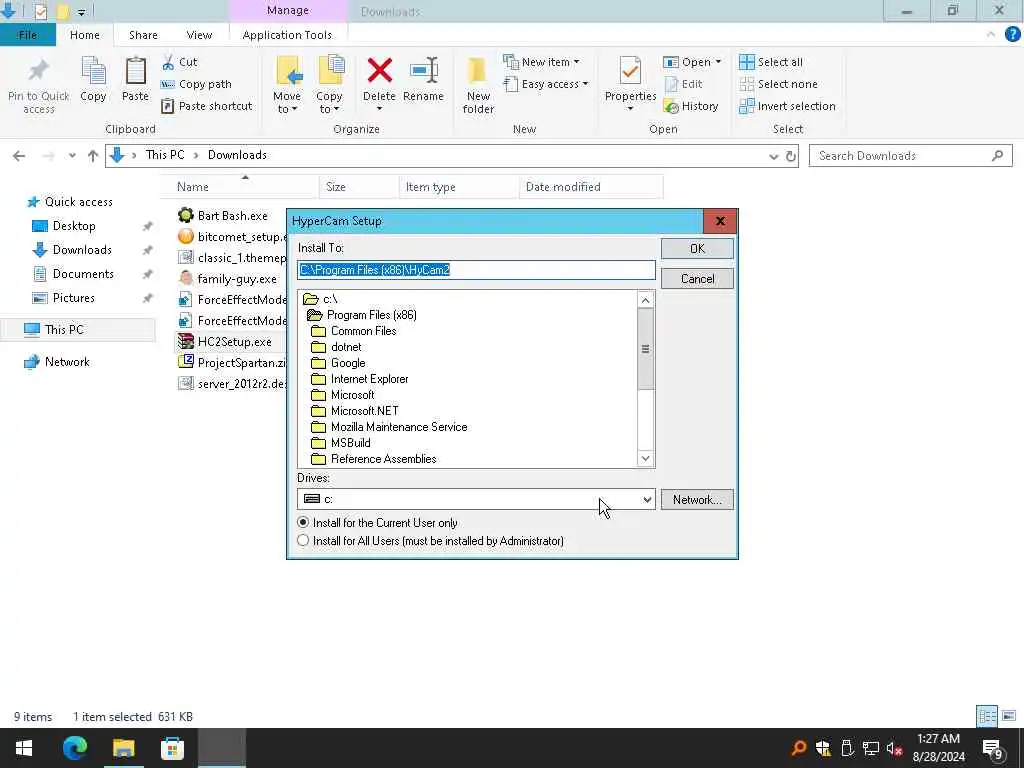Switch to the Share ribbon tab
Image resolution: width=1024 pixels, height=768 pixels.
(x=143, y=35)
